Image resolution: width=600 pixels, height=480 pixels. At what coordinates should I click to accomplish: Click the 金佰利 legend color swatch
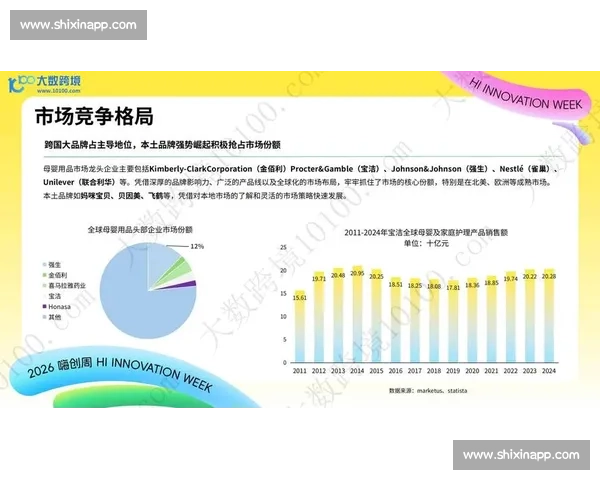click(45, 275)
